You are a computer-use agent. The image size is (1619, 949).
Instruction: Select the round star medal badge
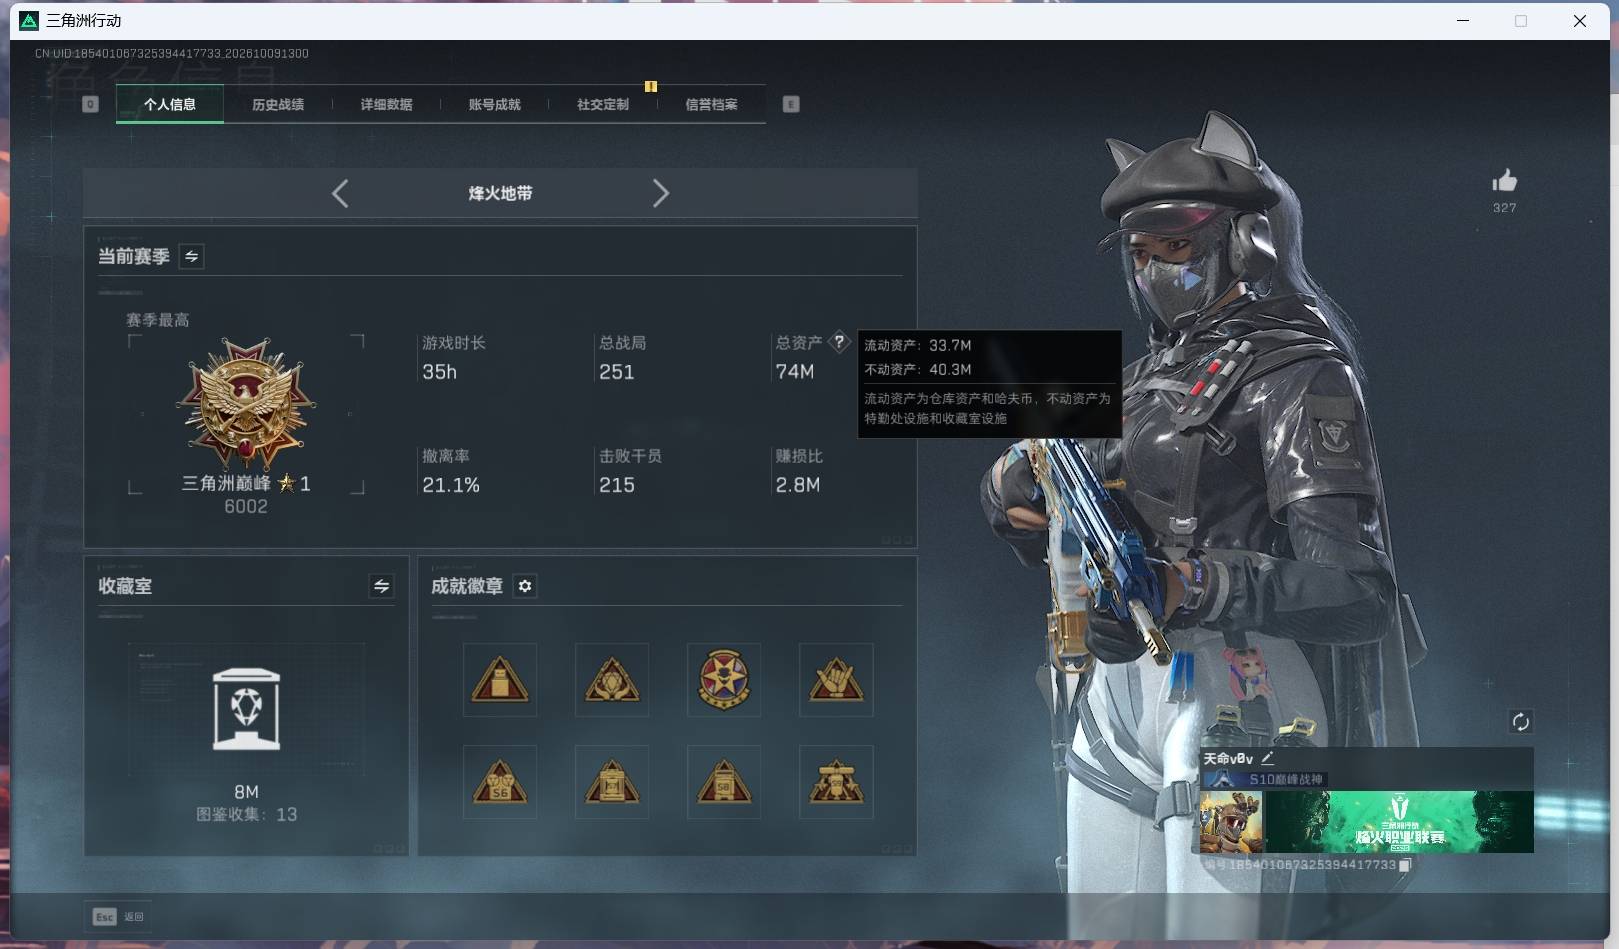[724, 680]
